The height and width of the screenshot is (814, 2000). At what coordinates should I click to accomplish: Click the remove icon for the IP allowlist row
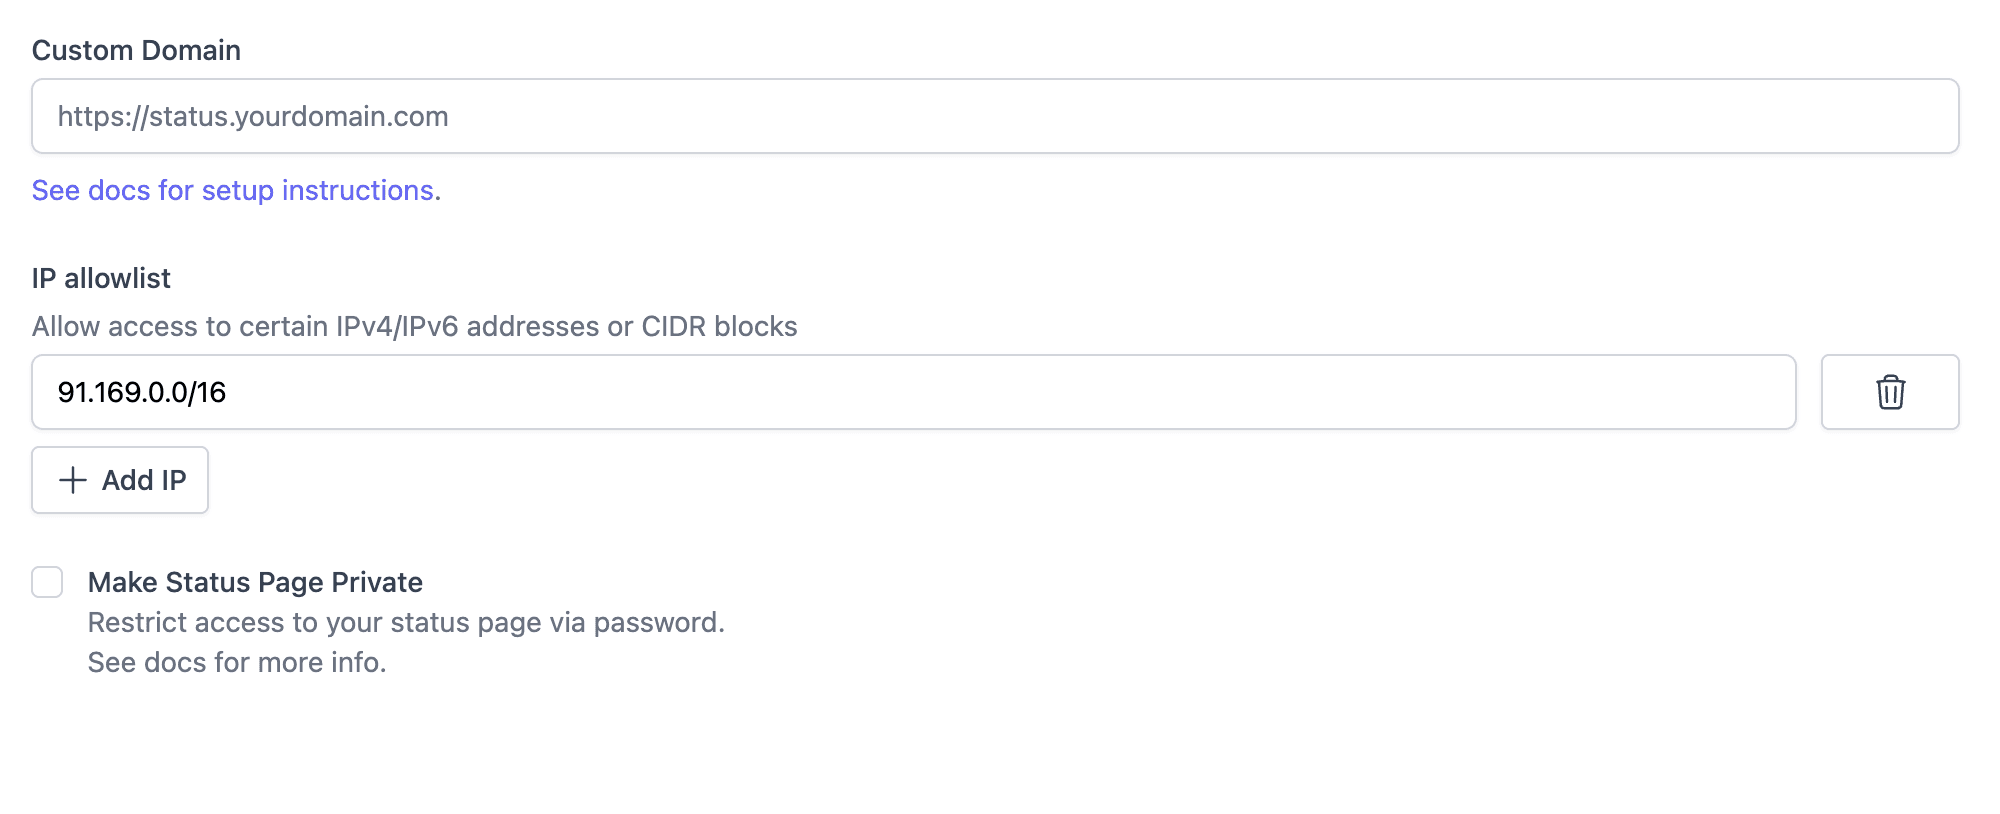click(x=1889, y=392)
